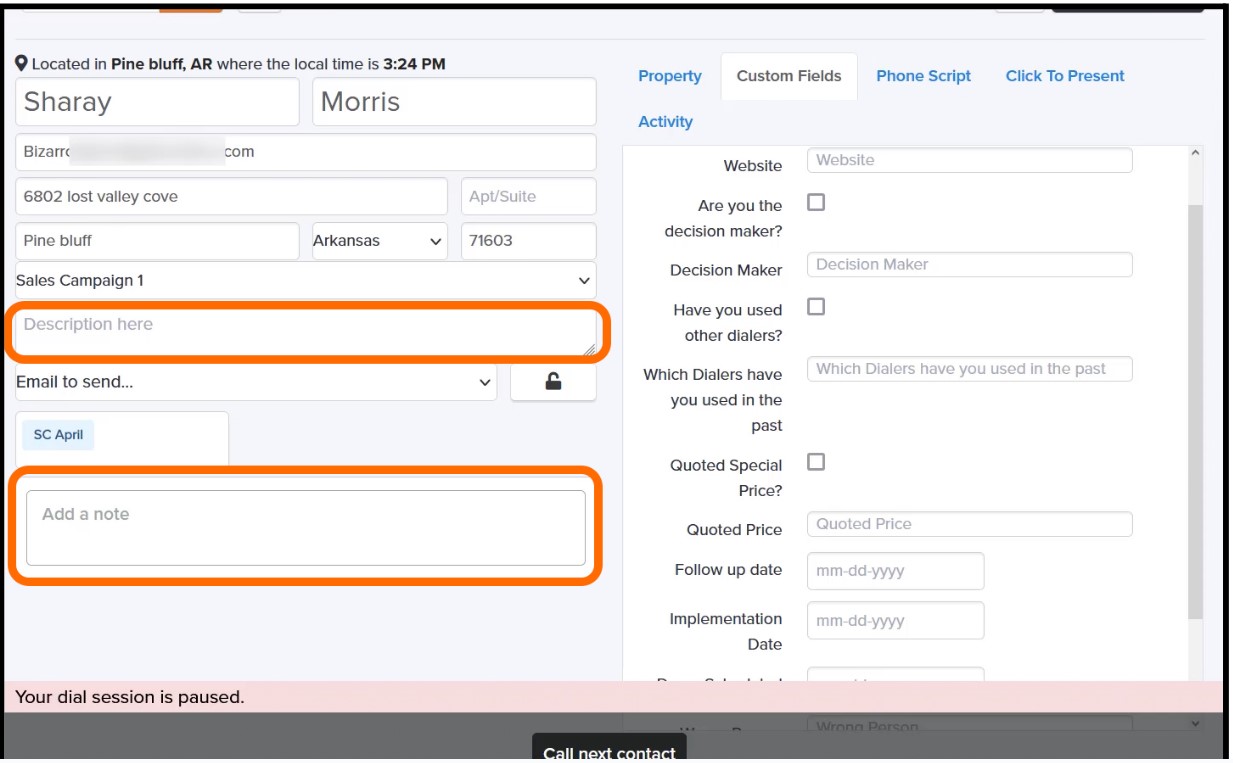Open the 'Email to send...' dropdown
Screen dimensions: 1233x763
(x=256, y=382)
